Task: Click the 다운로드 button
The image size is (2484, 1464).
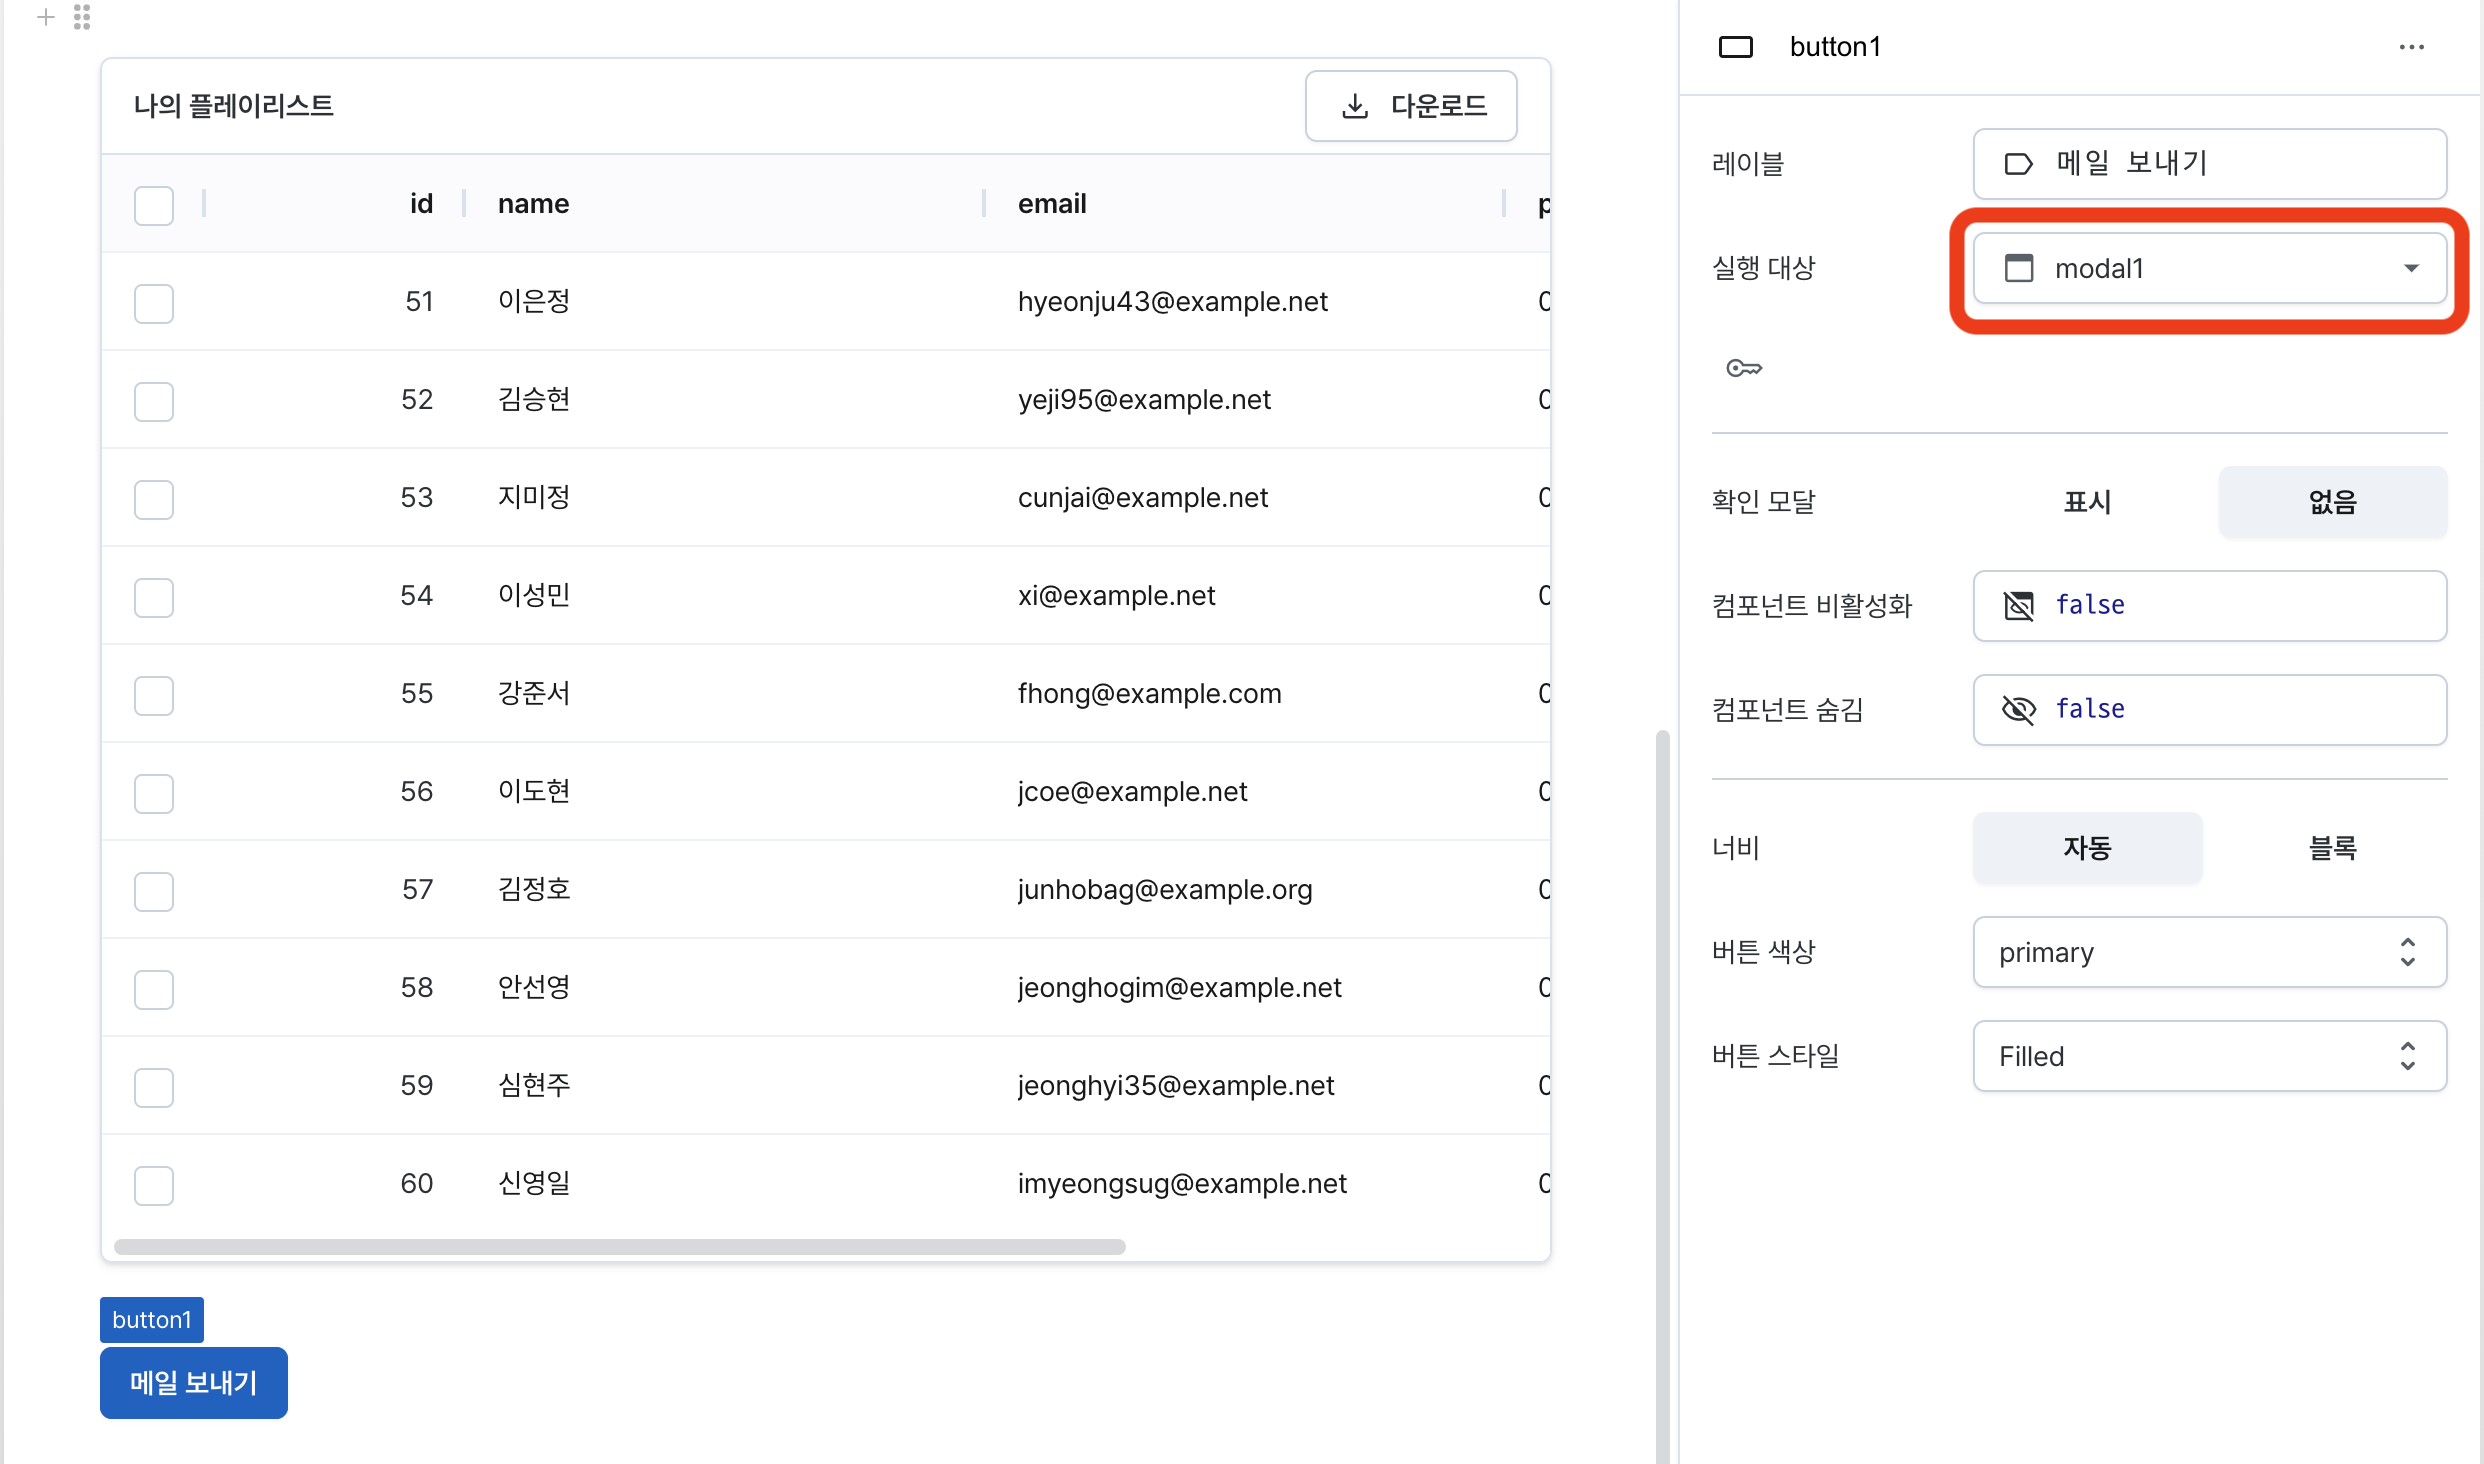Action: coord(1411,106)
